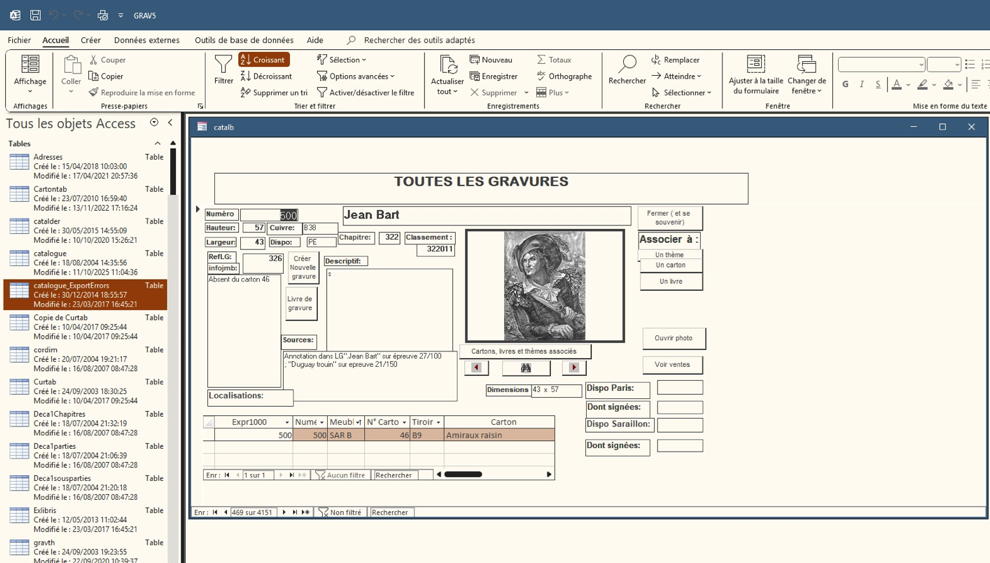Viewport: 990px width, 563px height.
Task: Click the Jean Bart portrait thumbnail
Action: (x=544, y=286)
